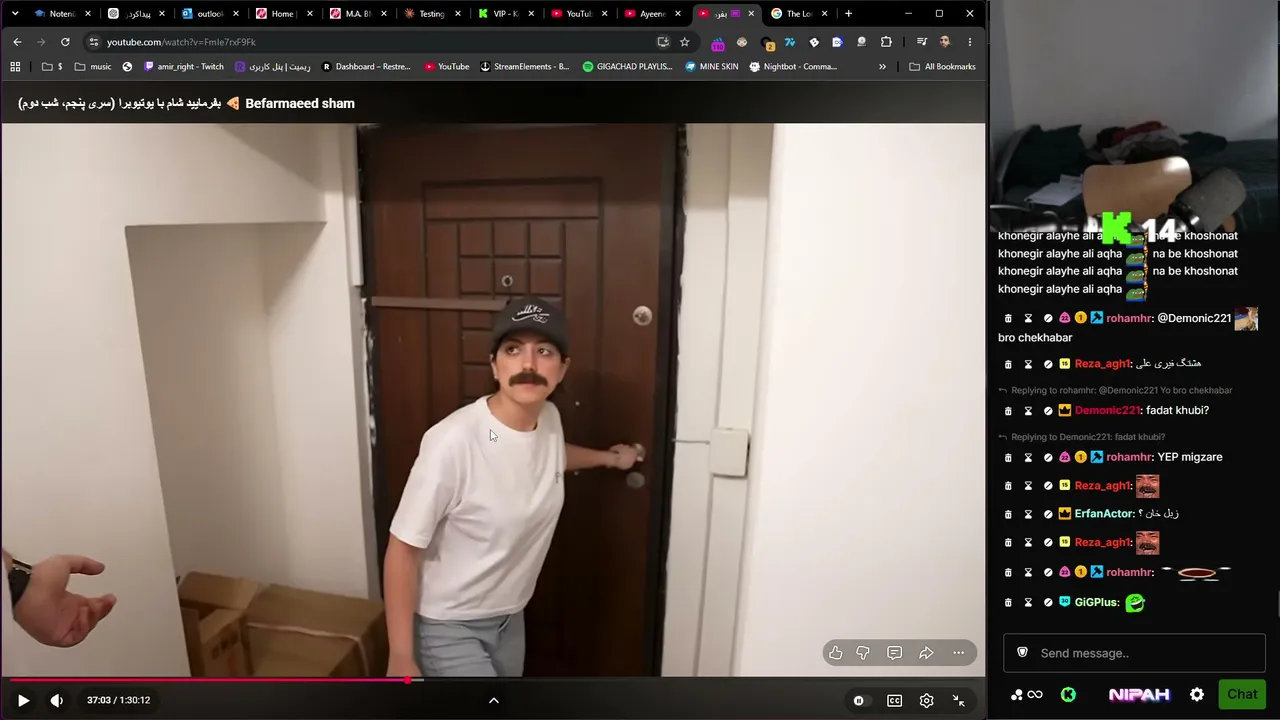Expand the chevron up in player bar
1280x720 pixels.
493,700
